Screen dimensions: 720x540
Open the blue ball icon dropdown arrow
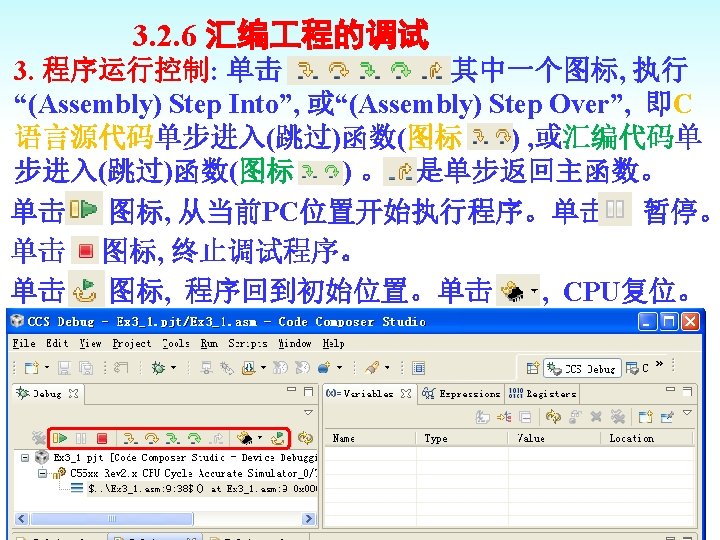point(339,367)
